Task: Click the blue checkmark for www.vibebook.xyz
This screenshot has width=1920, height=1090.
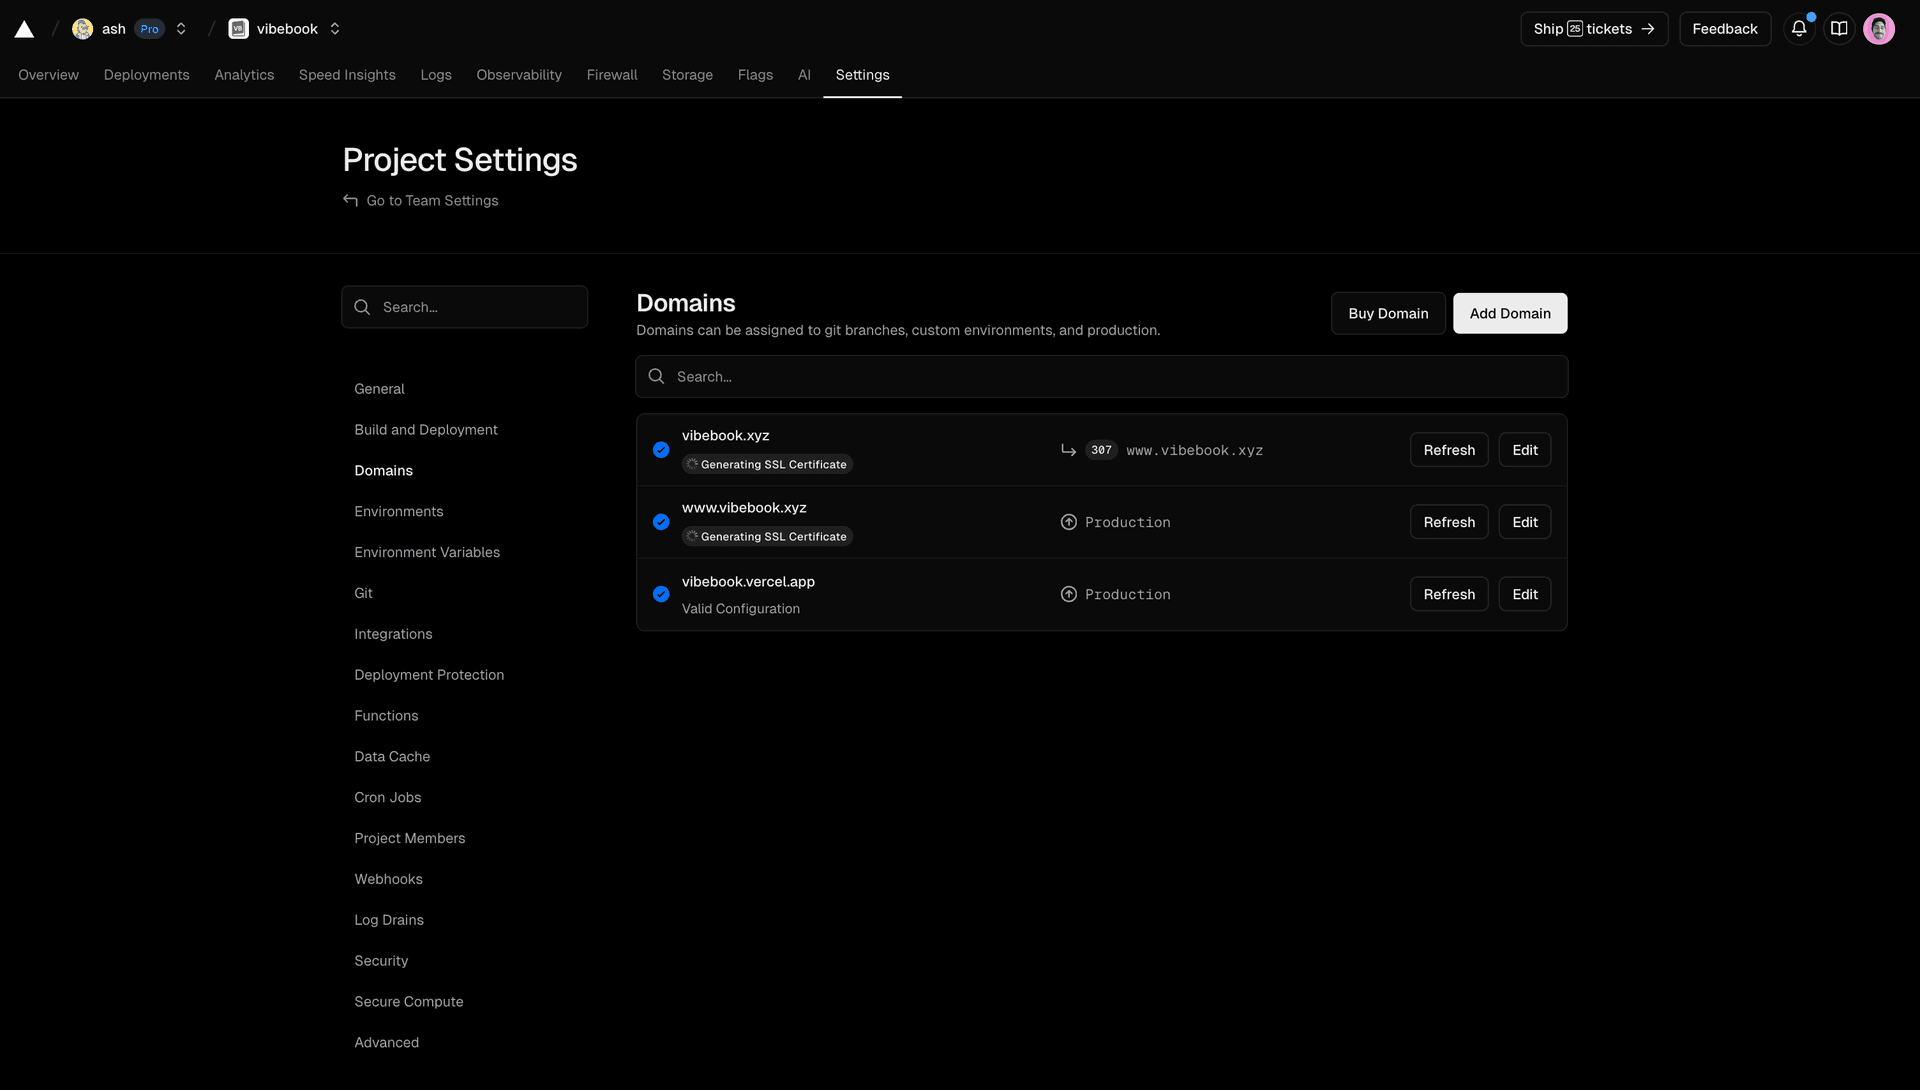Action: (x=661, y=522)
